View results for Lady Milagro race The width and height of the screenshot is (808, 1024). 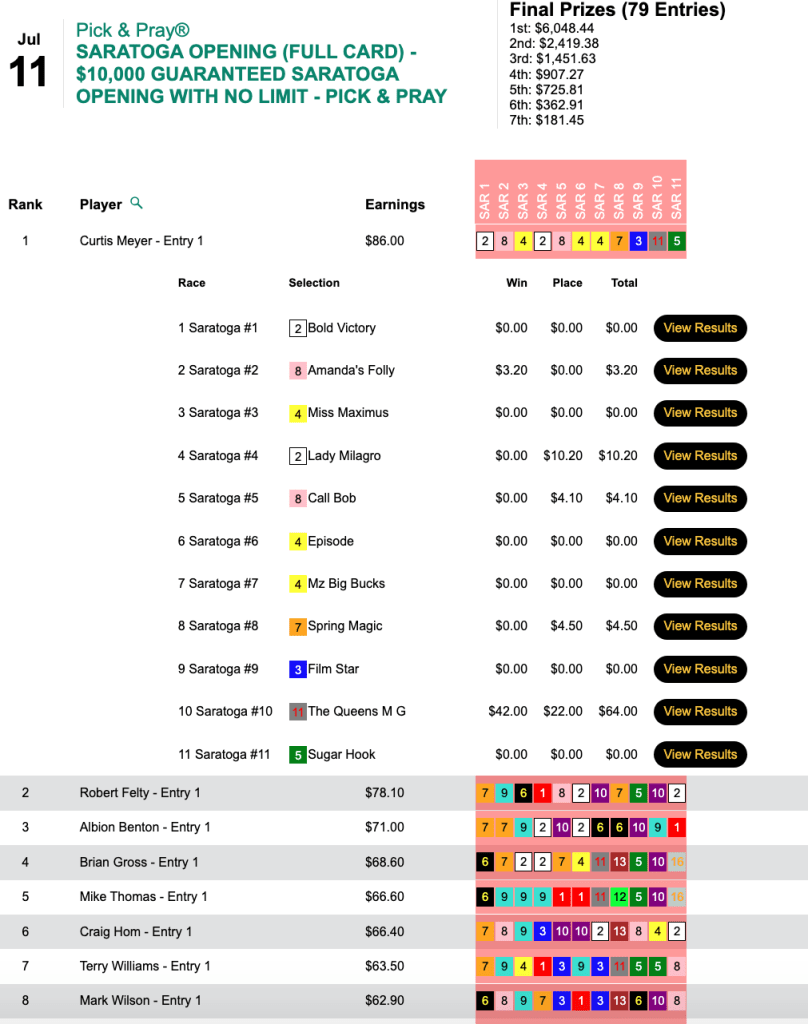coord(700,455)
